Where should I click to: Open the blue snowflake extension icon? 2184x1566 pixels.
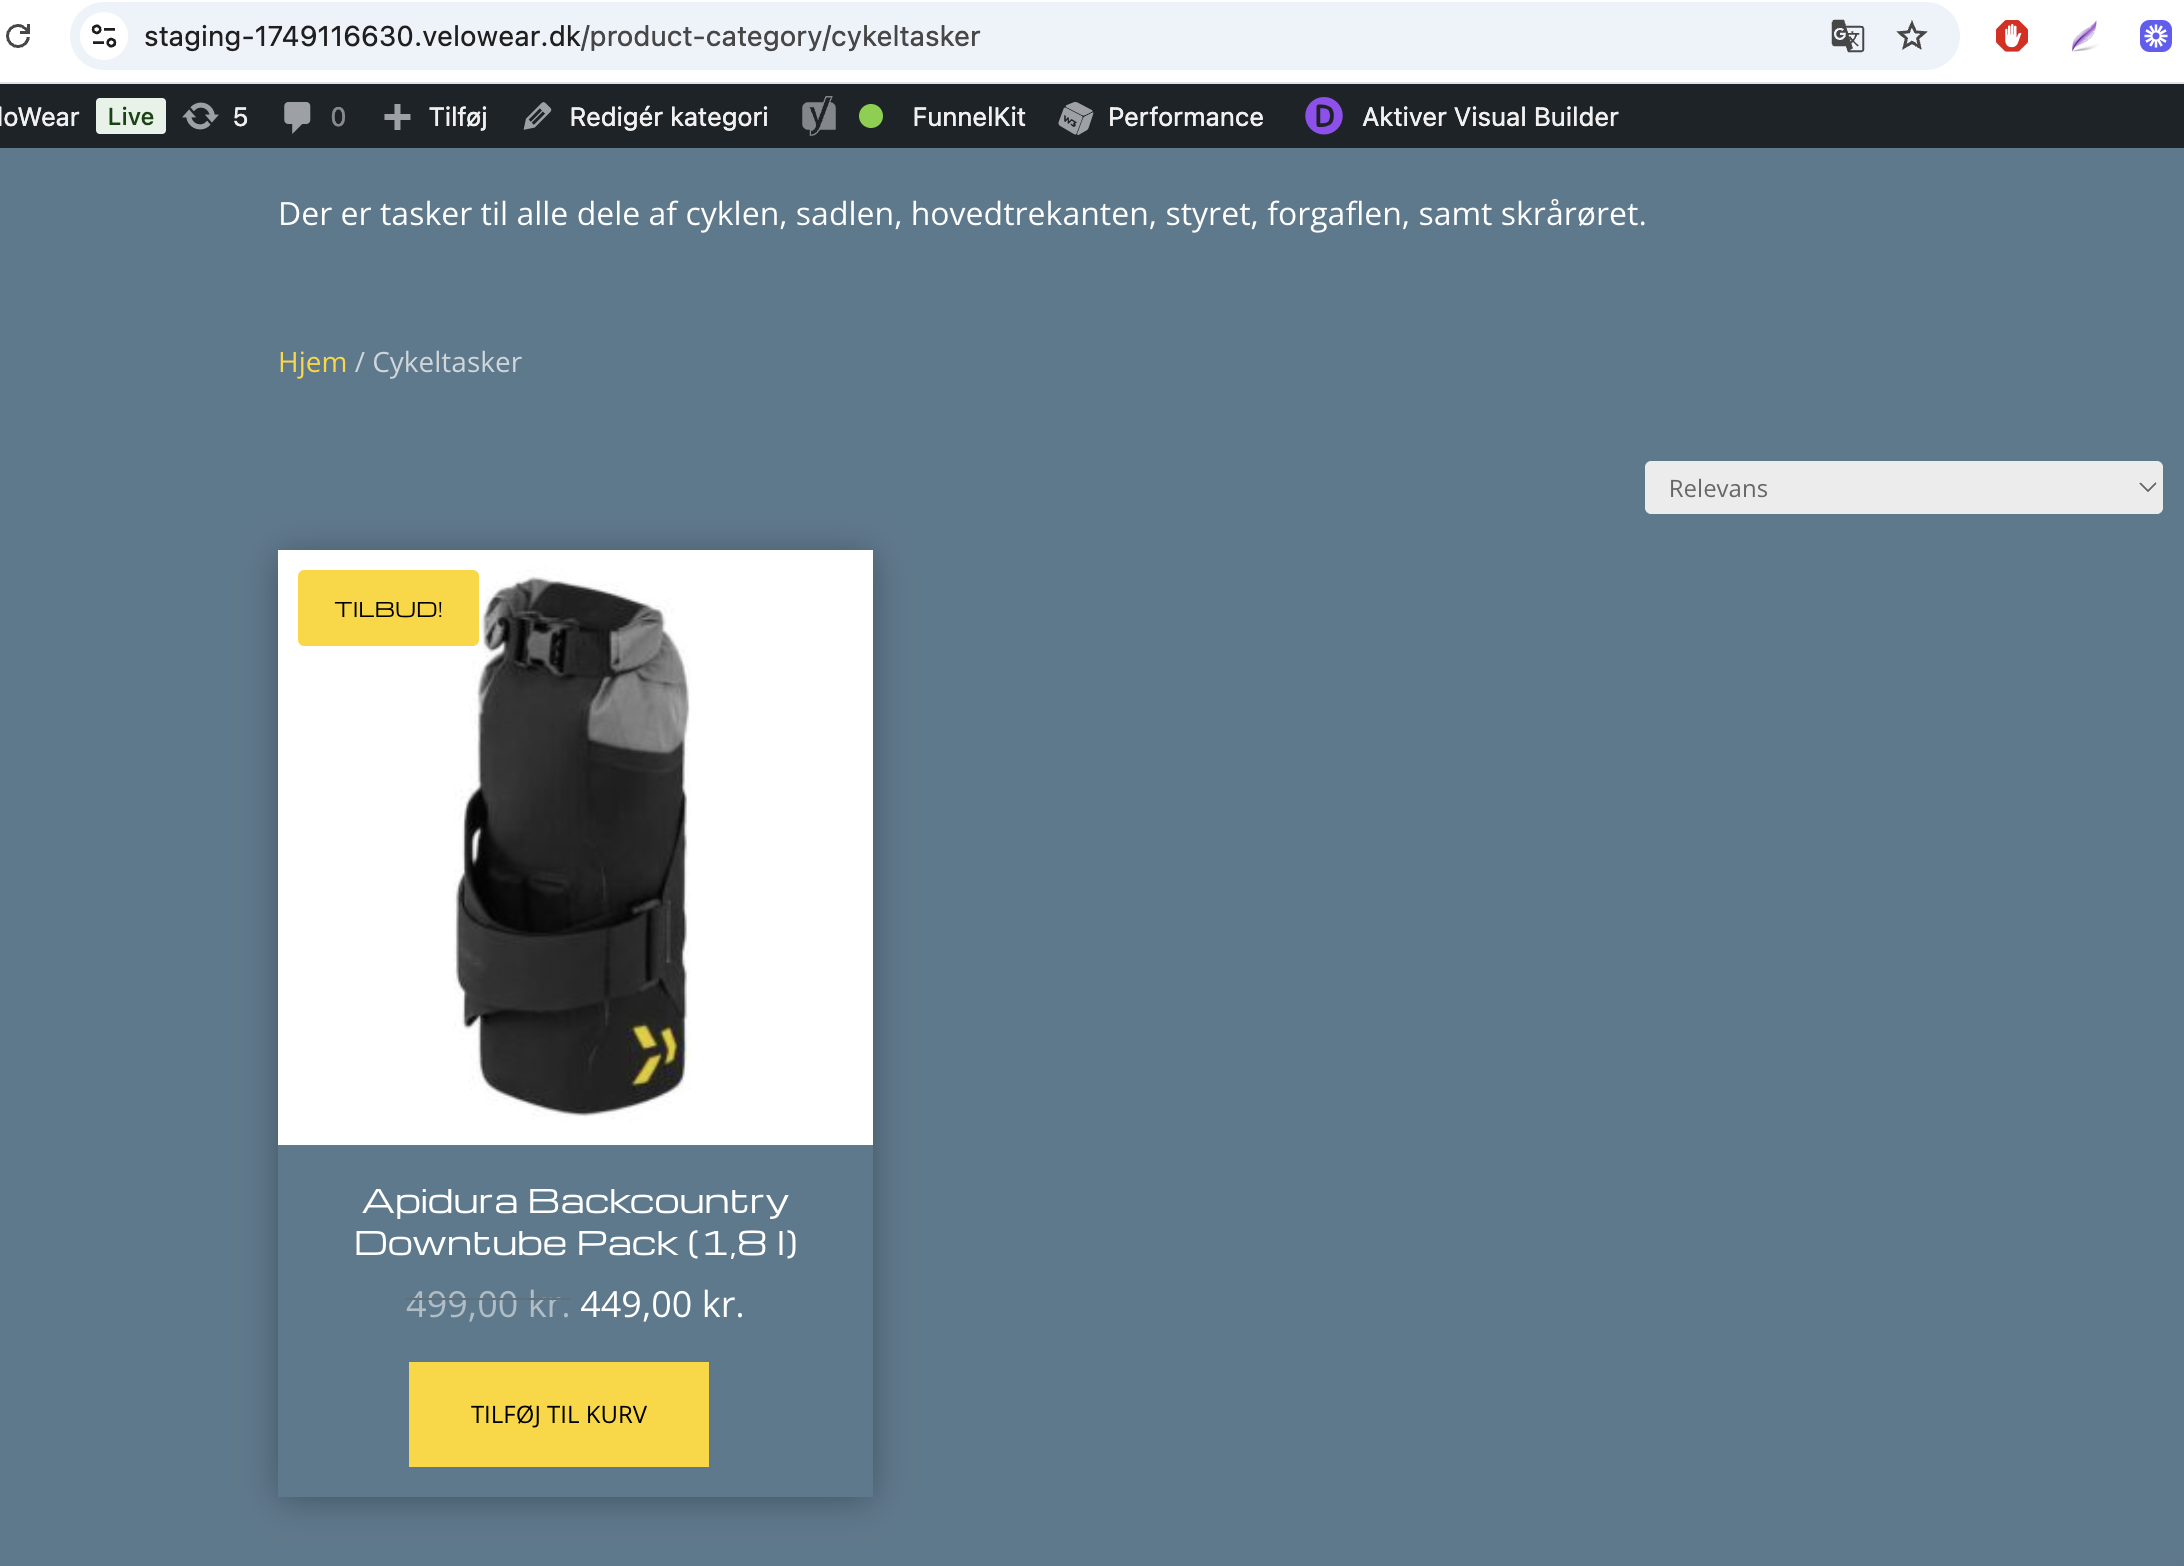[x=2155, y=36]
